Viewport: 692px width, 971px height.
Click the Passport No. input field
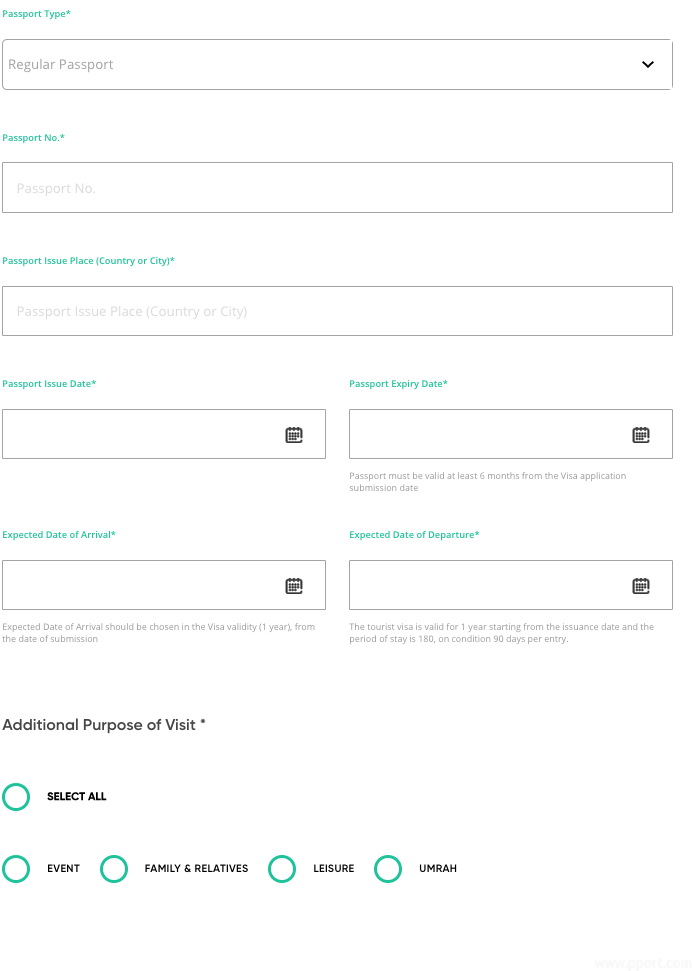tap(337, 188)
